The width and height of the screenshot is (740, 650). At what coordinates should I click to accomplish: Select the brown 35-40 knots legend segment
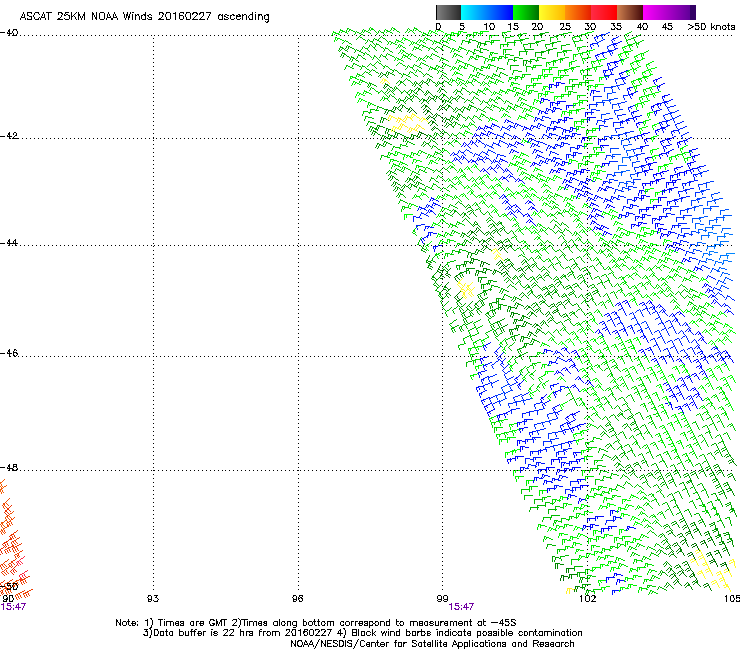[630, 12]
